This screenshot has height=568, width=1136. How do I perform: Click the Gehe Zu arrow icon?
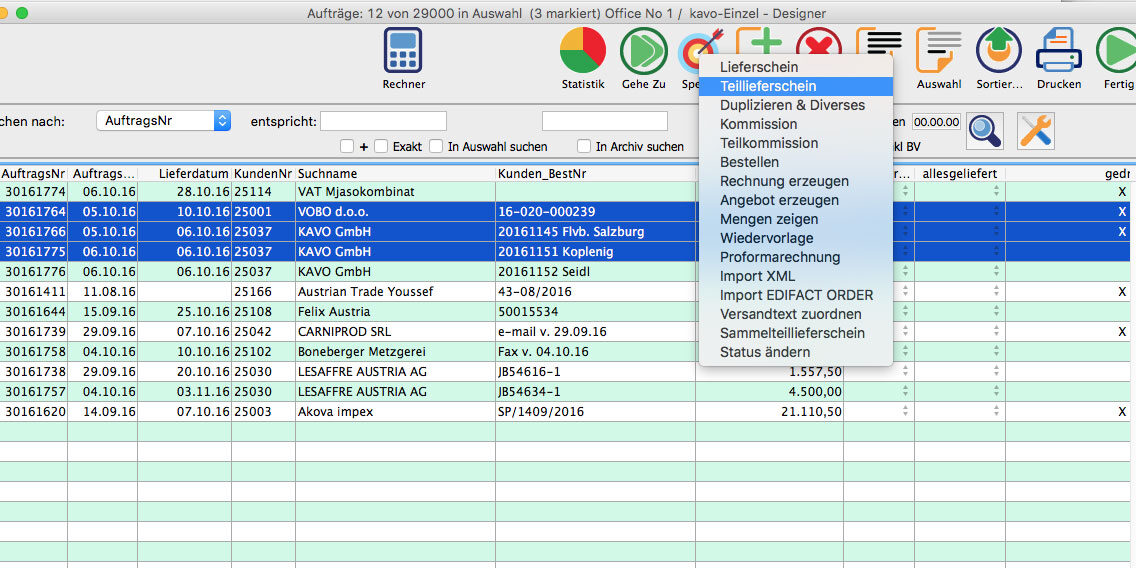pos(643,50)
